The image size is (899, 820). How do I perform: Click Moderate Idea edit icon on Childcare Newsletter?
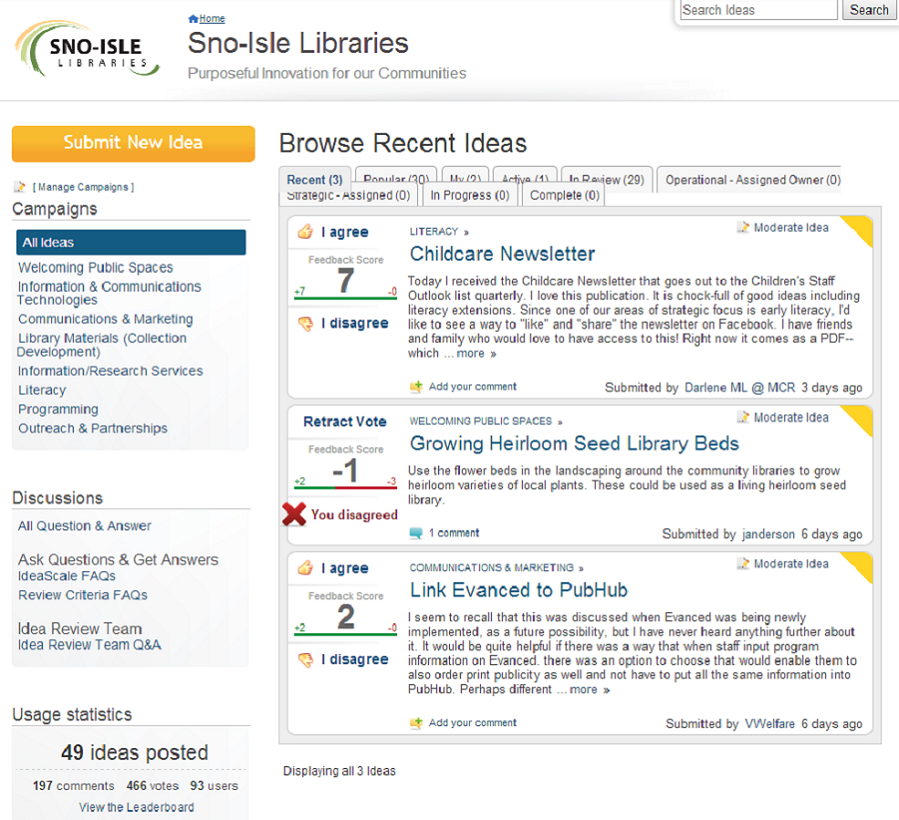click(743, 227)
